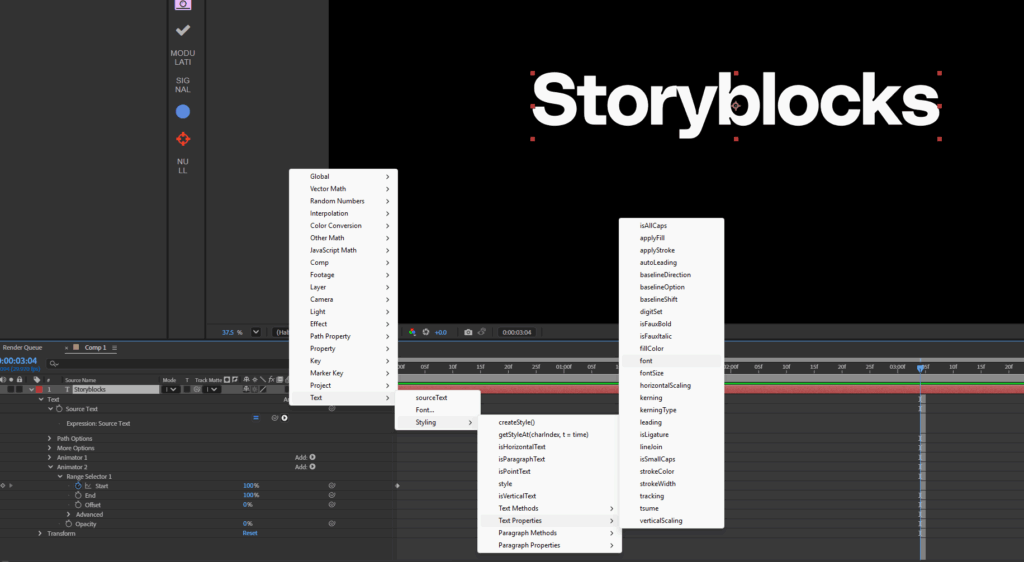Switch to the Render Queue tab
Screen dimensions: 1024x562
point(22,347)
